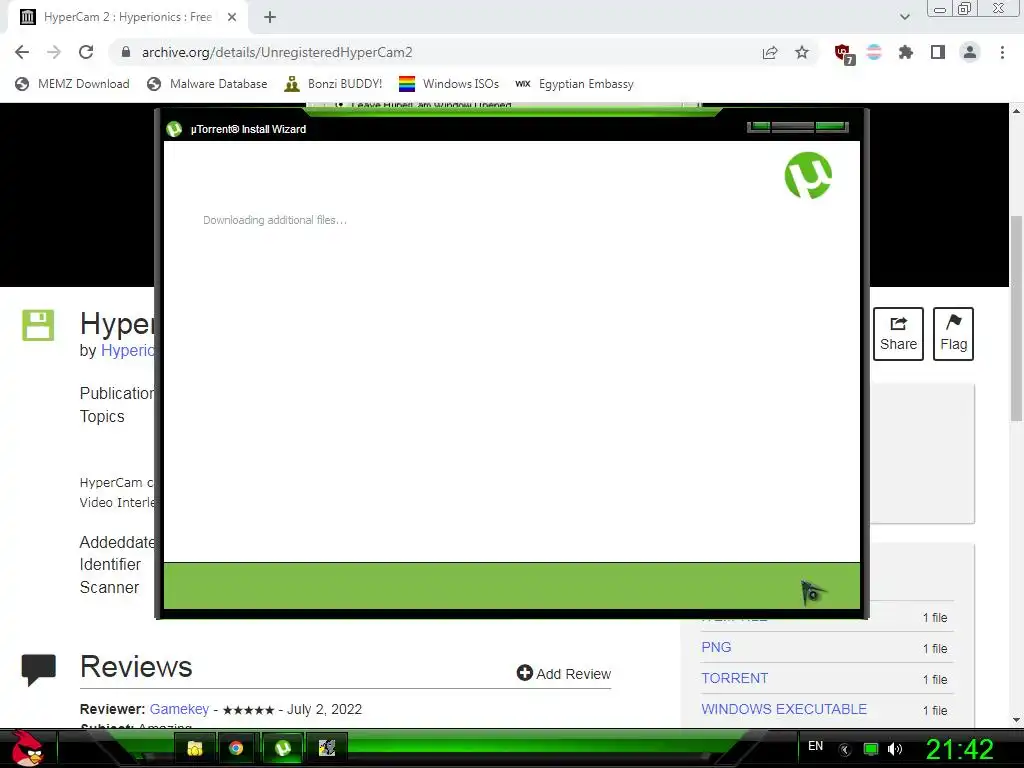1024x768 pixels.
Task: Close the HyperCam 2 tab
Action: click(x=232, y=17)
